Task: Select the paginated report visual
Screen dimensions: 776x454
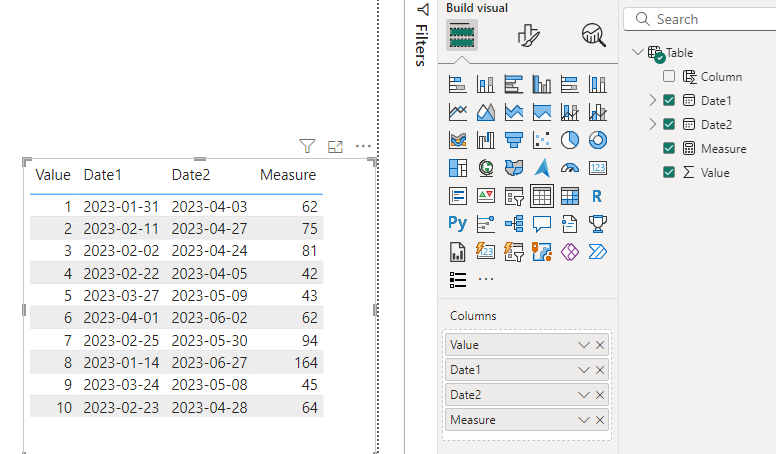Action: [x=457, y=252]
